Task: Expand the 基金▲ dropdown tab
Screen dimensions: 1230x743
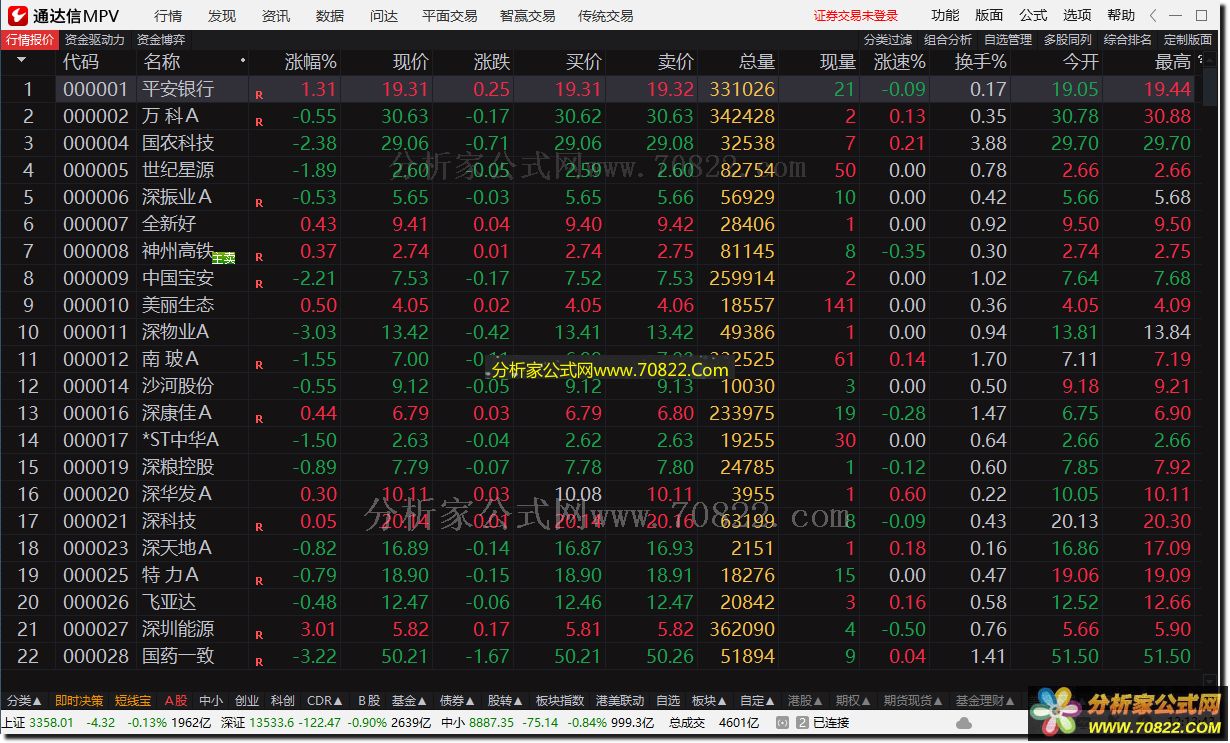Action: pos(409,701)
